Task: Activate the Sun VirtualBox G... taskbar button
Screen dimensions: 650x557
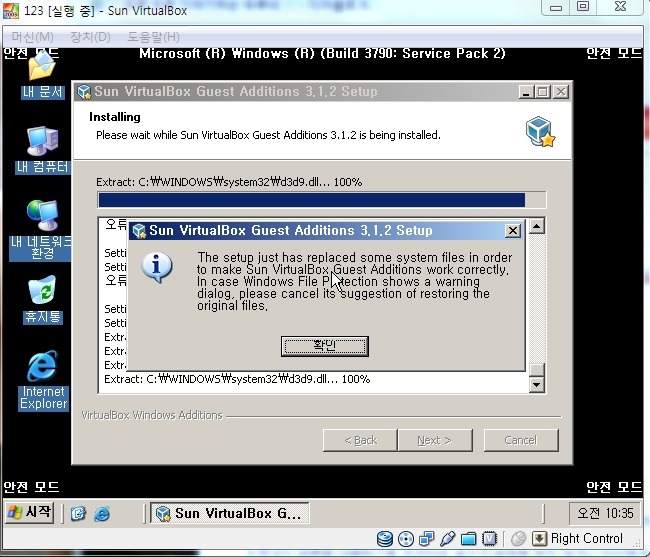Action: tap(229, 513)
